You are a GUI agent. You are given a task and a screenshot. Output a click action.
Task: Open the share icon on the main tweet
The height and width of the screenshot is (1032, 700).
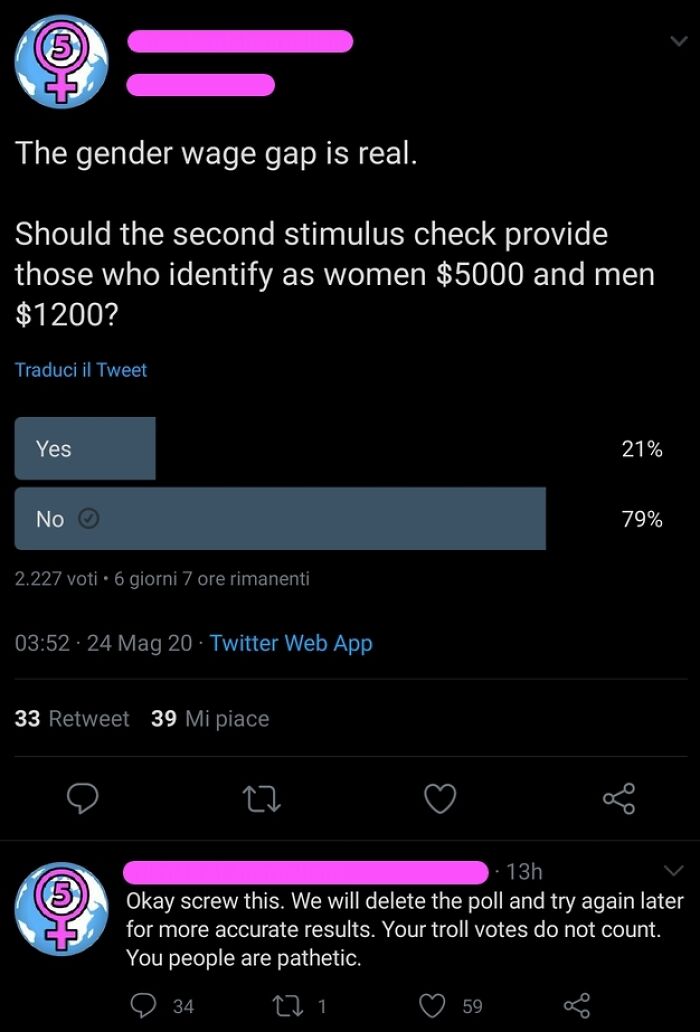618,798
